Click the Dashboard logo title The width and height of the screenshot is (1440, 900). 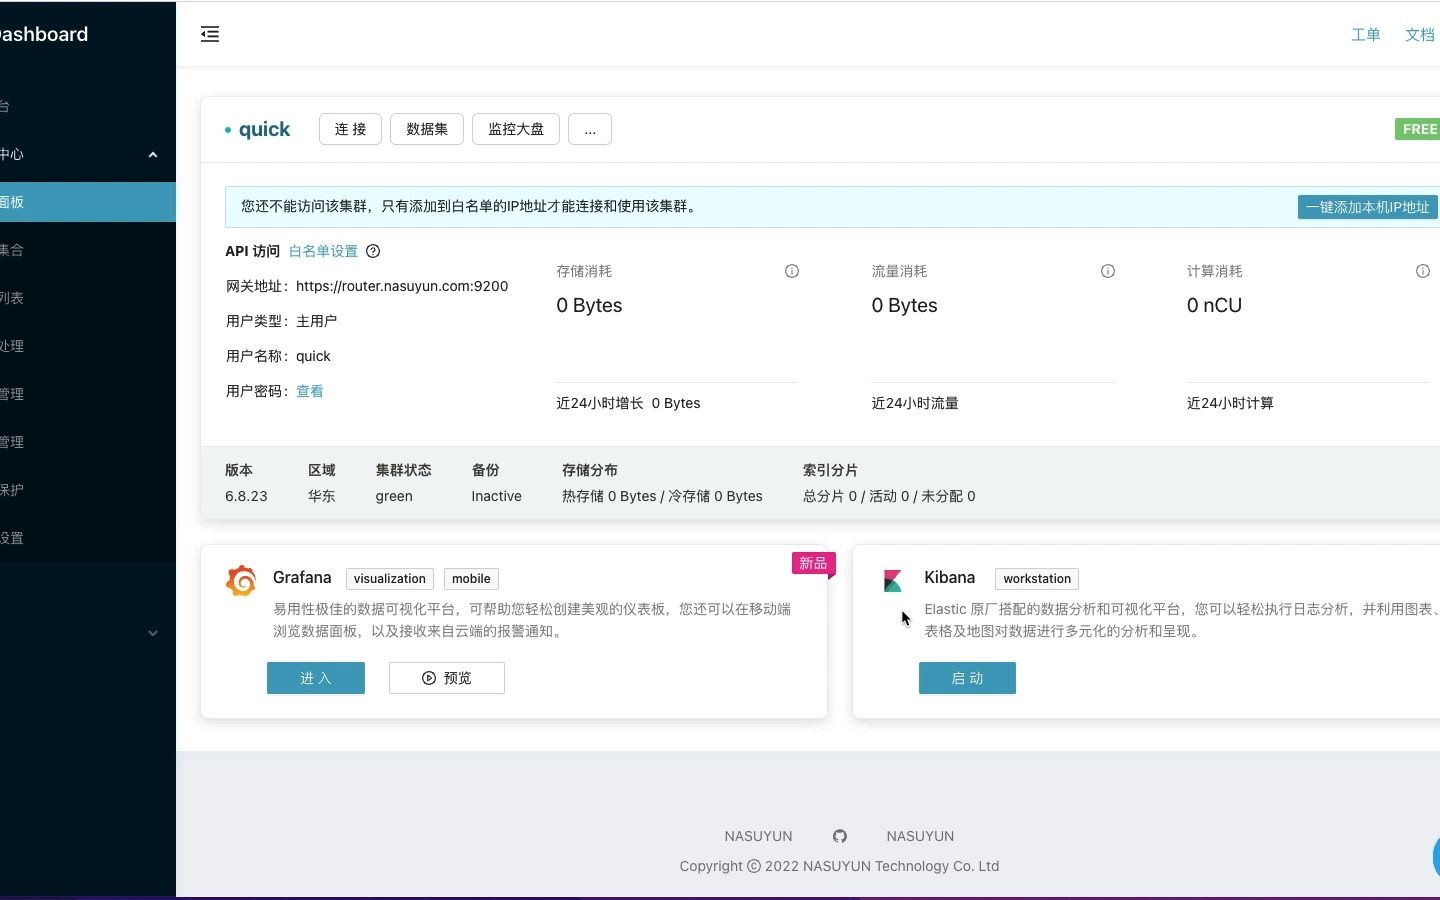(x=44, y=34)
